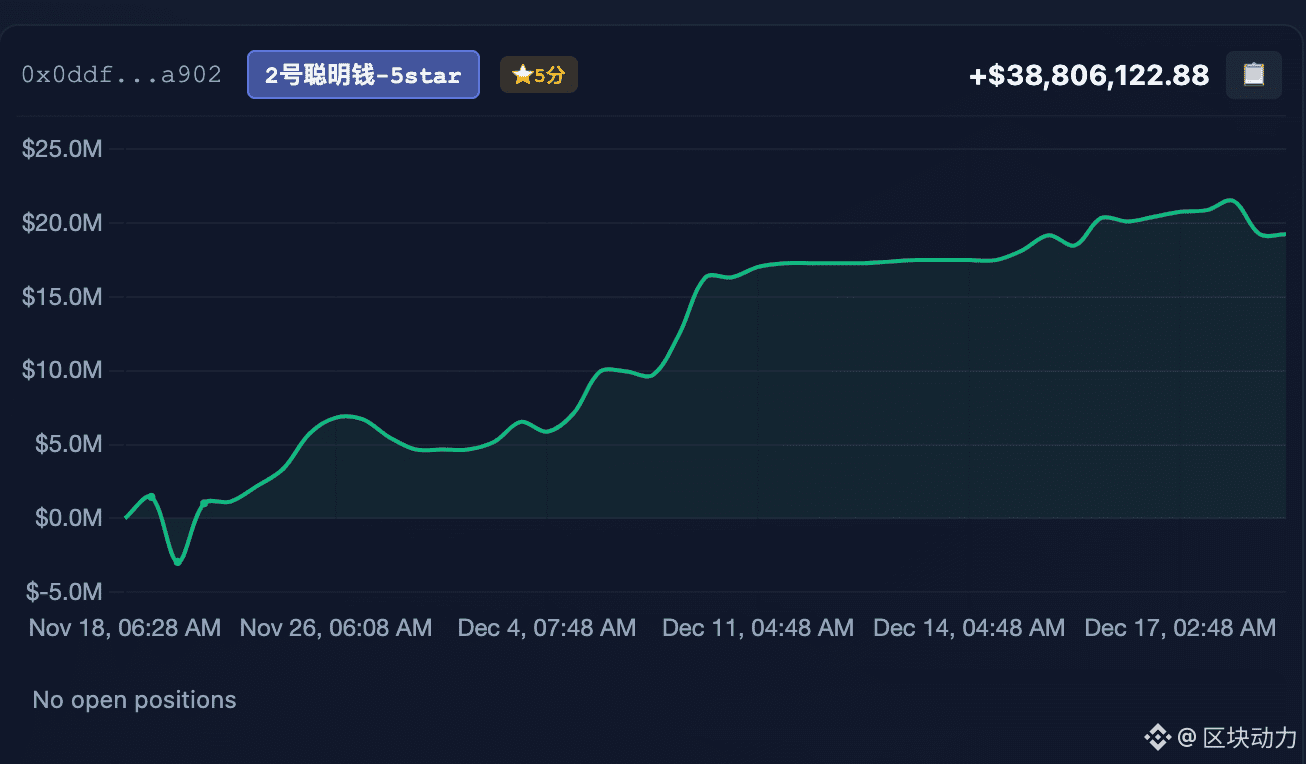1306x764 pixels.
Task: Click the 2号聪明钱-5star label button
Action: [363, 75]
